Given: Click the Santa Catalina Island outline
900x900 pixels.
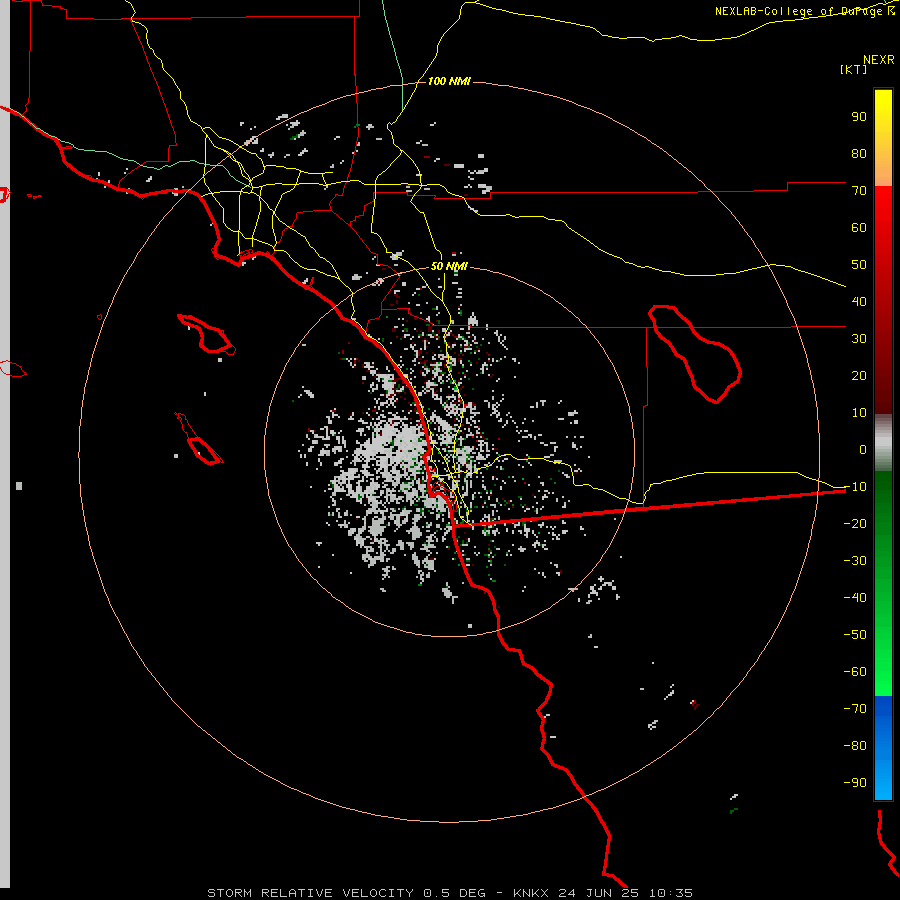Looking at the screenshot, I should coord(207,334).
